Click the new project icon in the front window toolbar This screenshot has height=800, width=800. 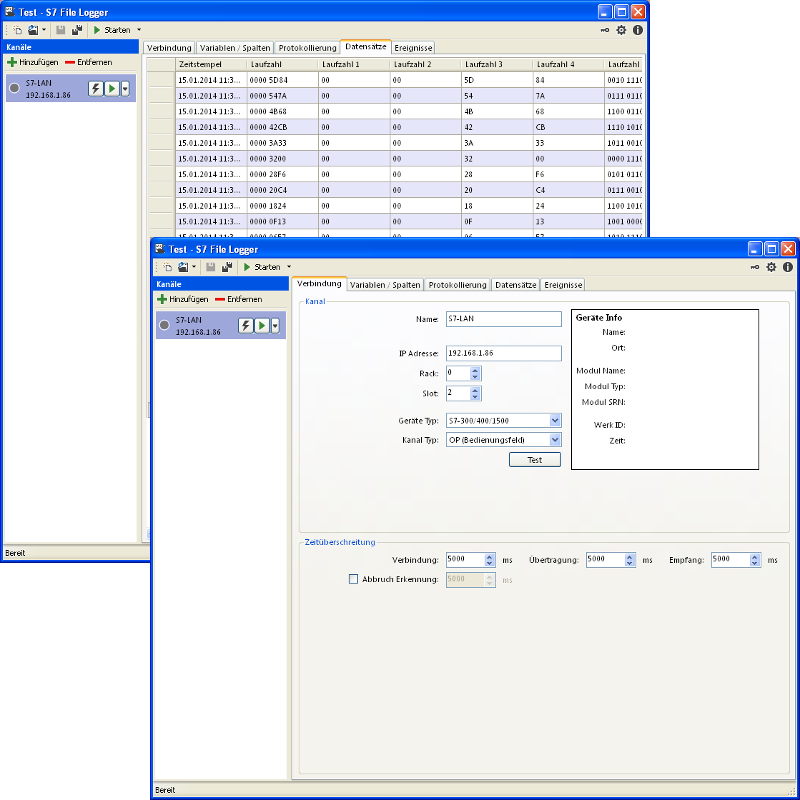[167, 267]
